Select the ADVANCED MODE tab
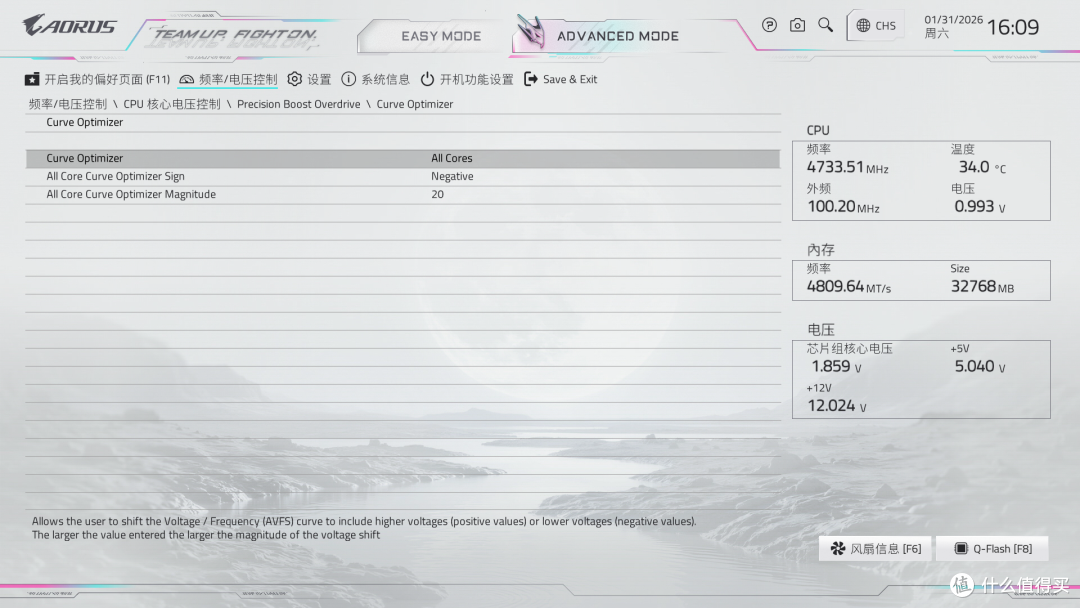This screenshot has height=608, width=1080. 618,36
